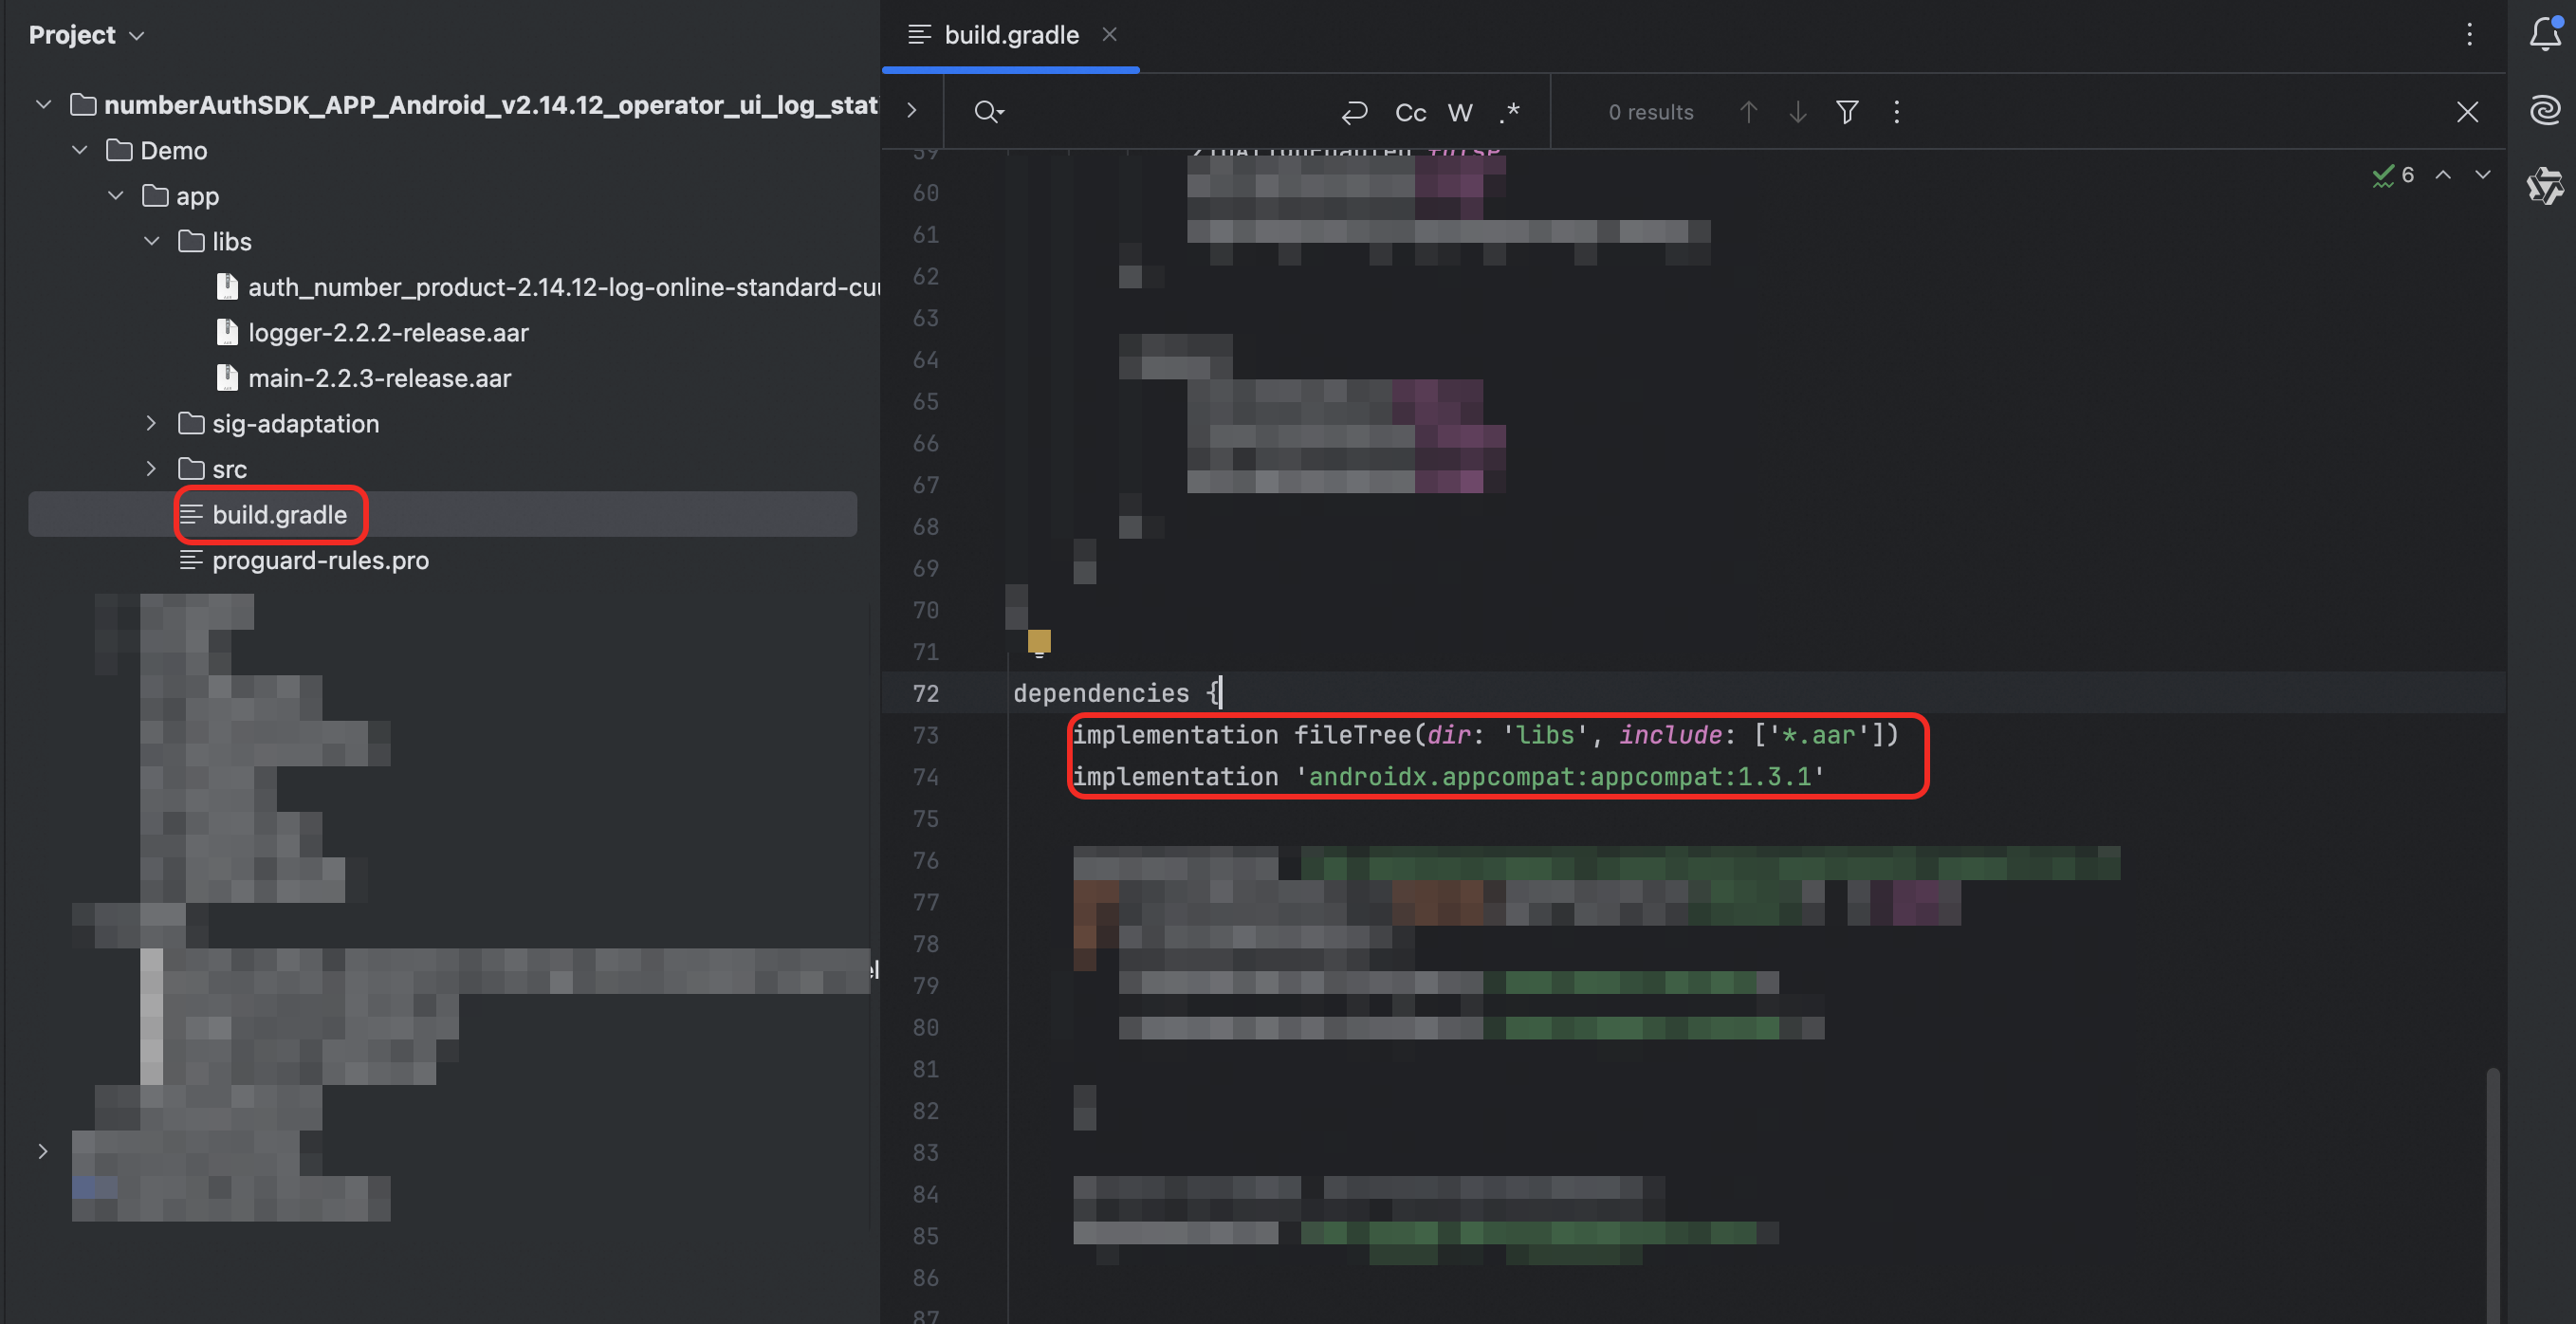Toggle Words (W) match option

pyautogui.click(x=1460, y=112)
